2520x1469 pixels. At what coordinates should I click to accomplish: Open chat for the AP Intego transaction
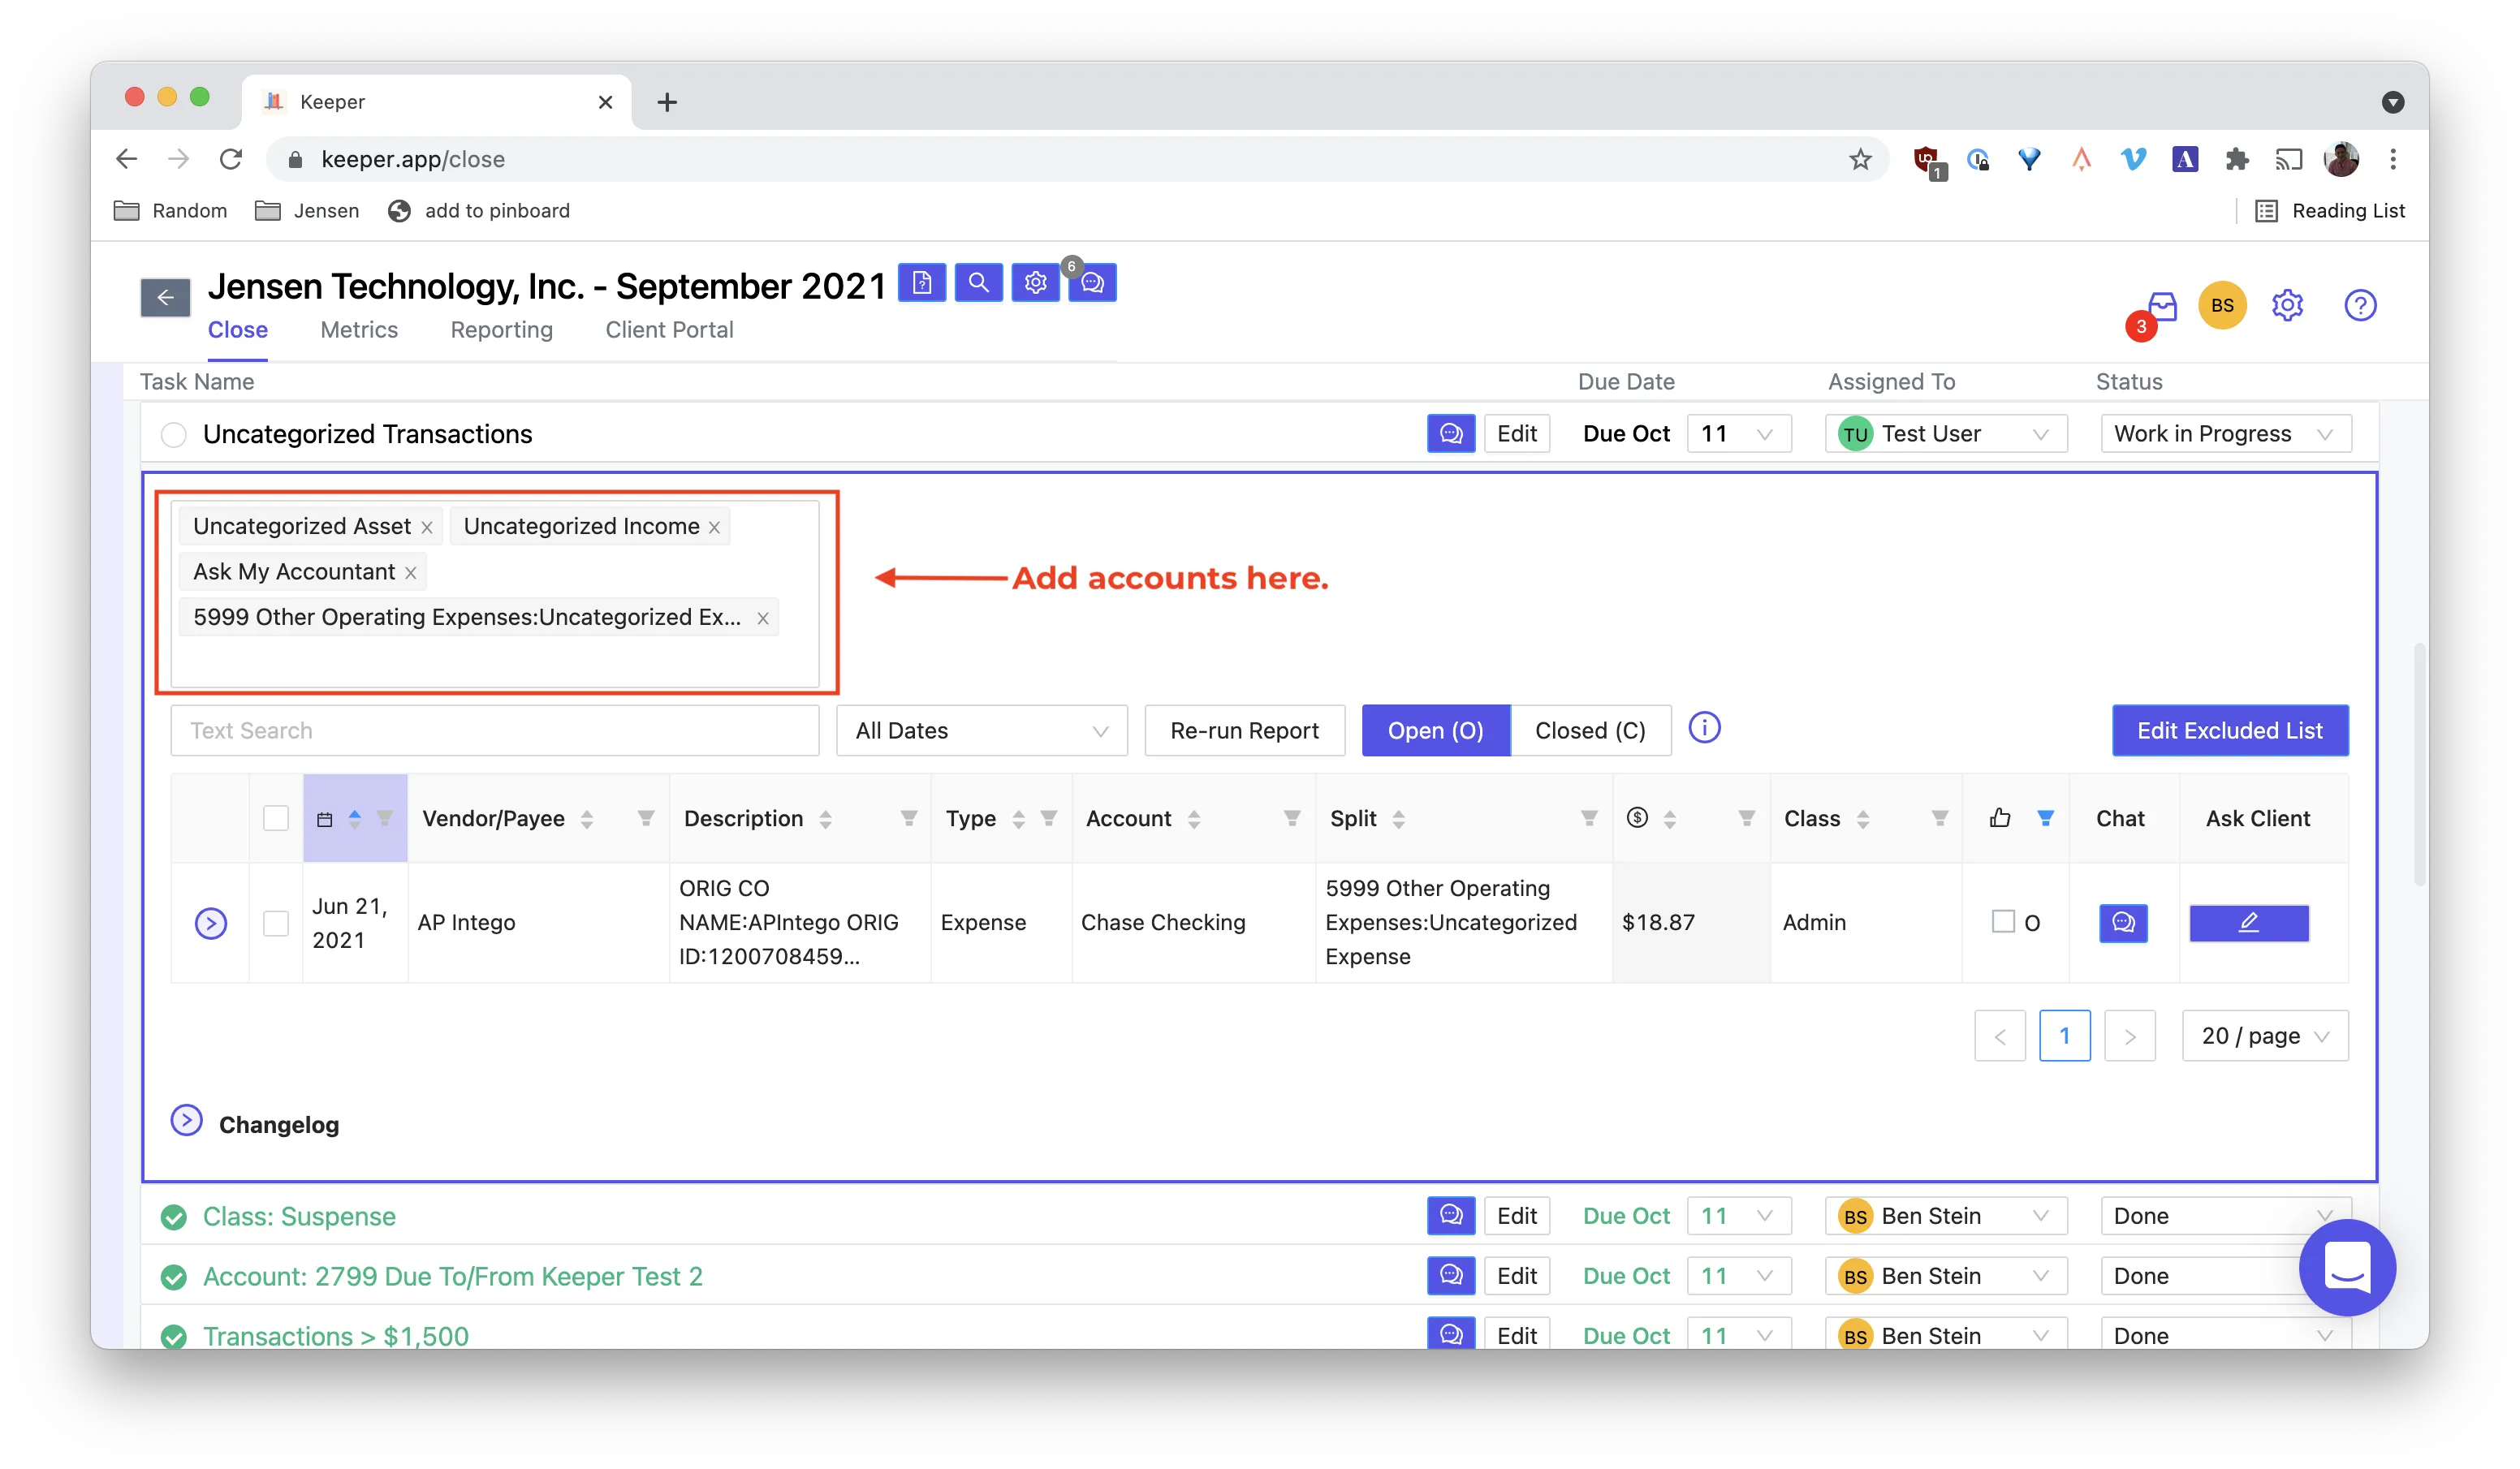click(x=2123, y=922)
